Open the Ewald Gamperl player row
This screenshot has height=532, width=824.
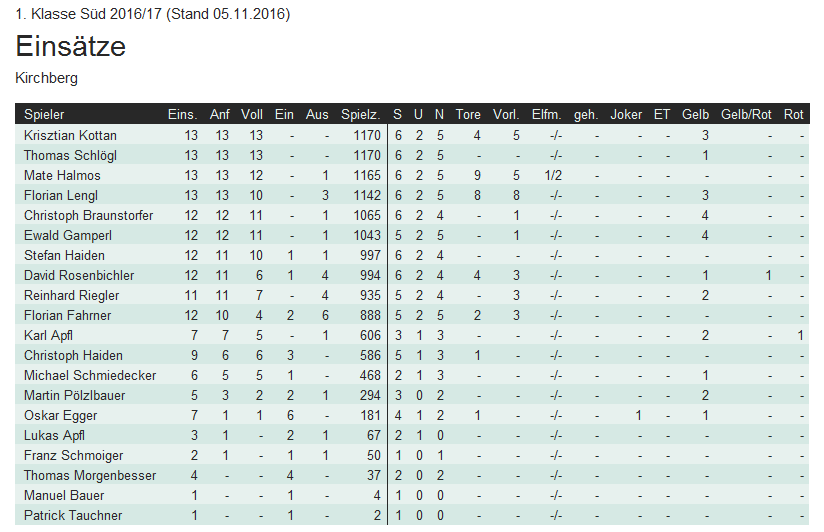point(66,235)
